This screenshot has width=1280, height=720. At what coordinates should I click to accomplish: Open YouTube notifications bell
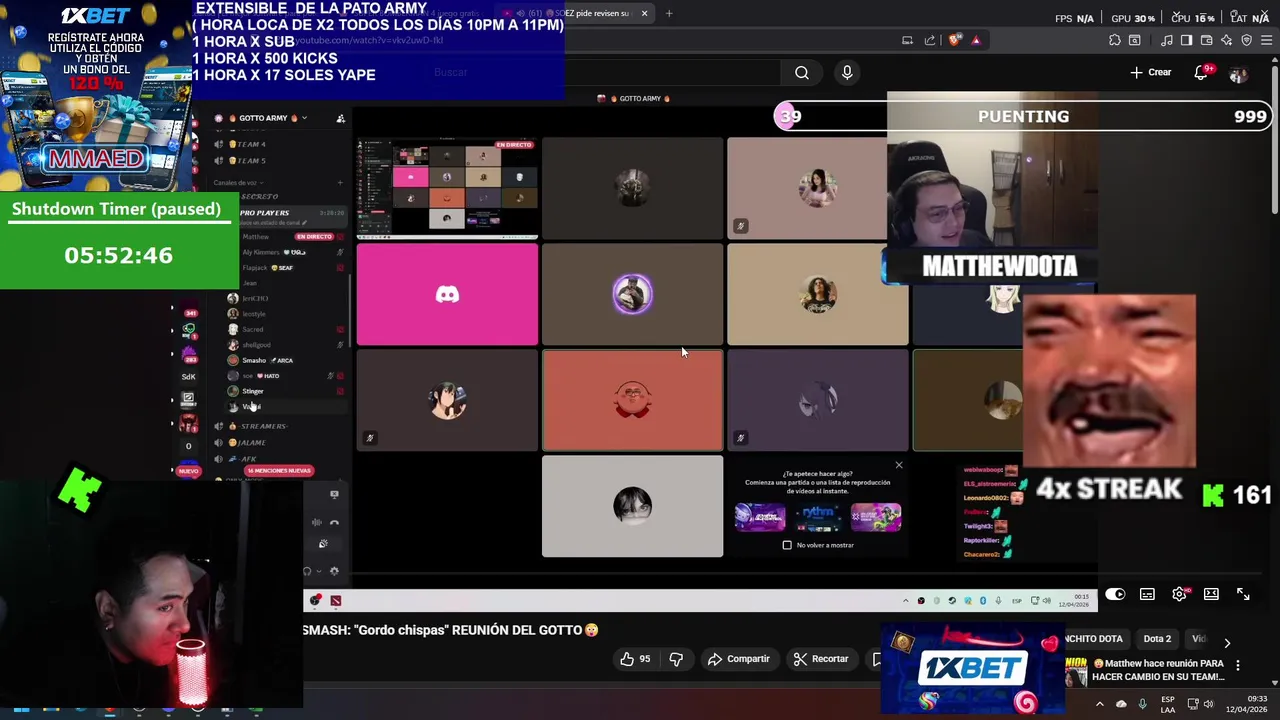pyautogui.click(x=1202, y=72)
